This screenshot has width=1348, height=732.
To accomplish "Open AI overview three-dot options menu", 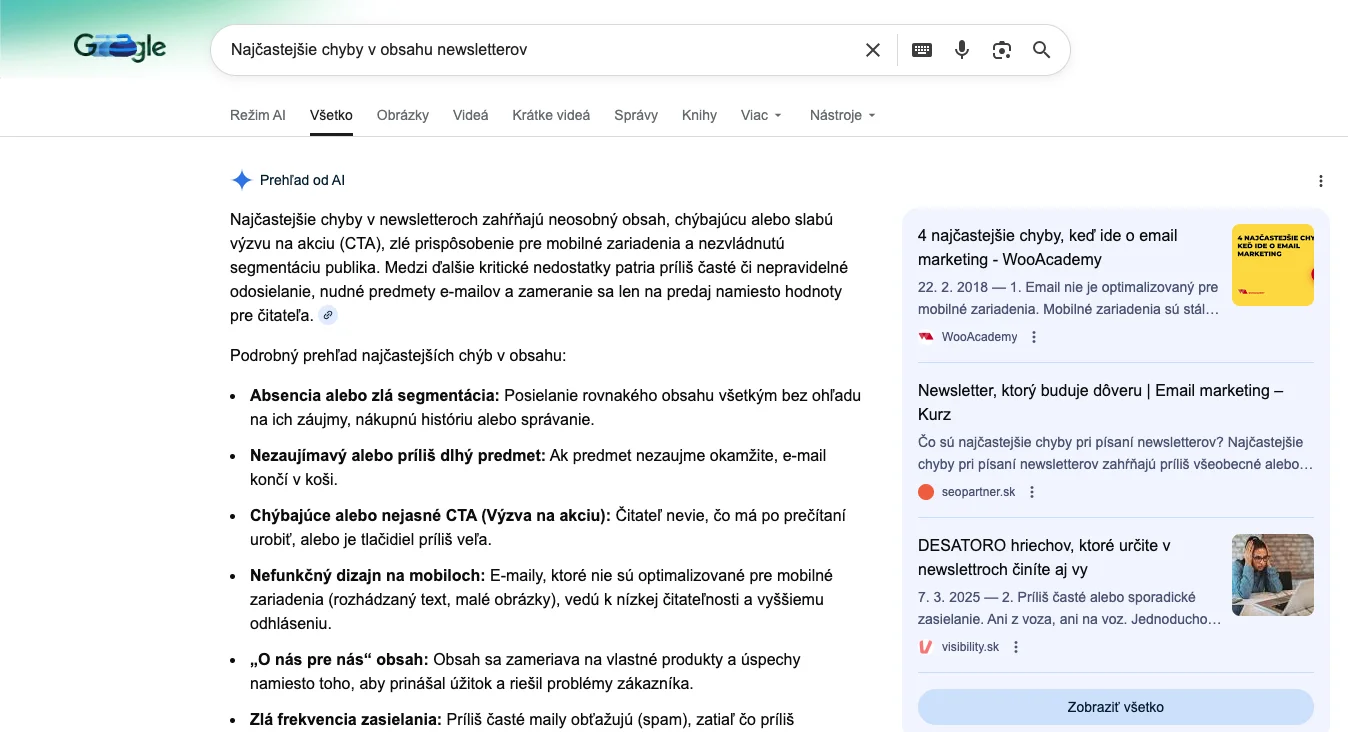I will point(1321,181).
